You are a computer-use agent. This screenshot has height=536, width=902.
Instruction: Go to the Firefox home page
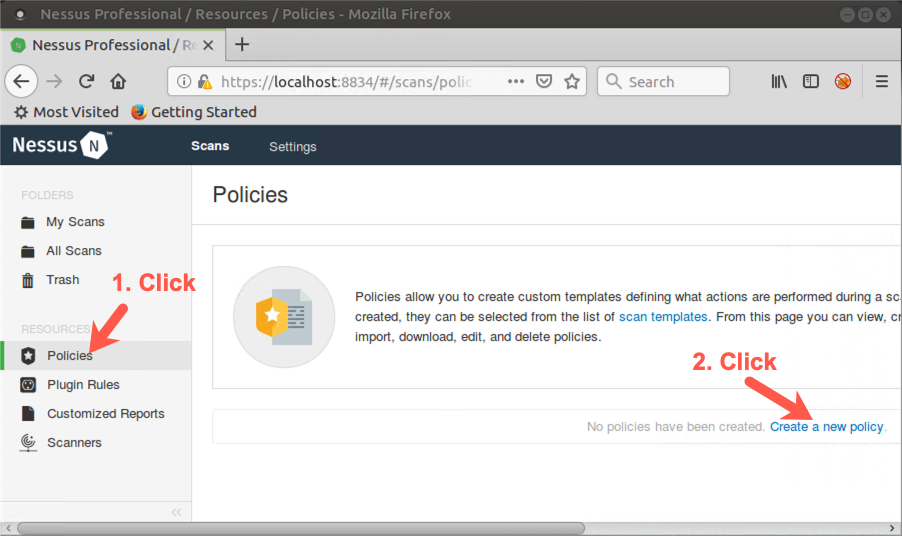coord(118,82)
